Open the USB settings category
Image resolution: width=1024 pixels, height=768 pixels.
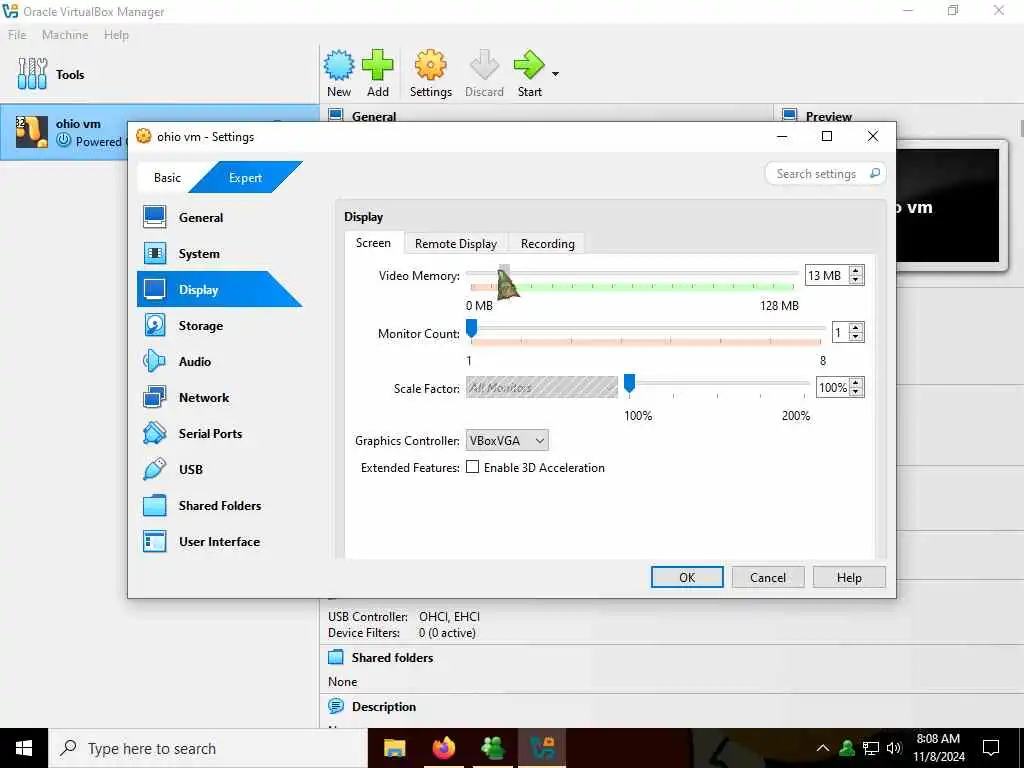point(191,469)
